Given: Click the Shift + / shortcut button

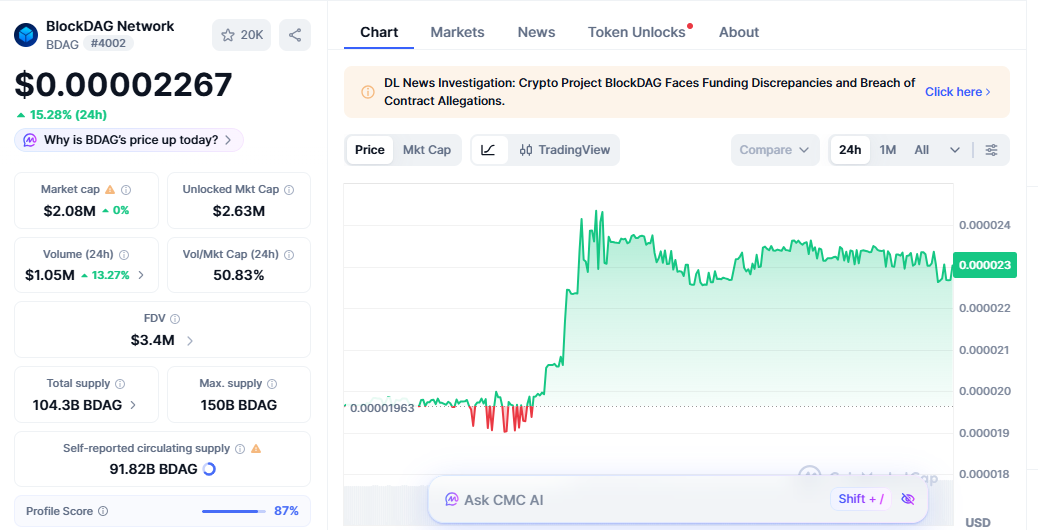Looking at the screenshot, I should 861,499.
